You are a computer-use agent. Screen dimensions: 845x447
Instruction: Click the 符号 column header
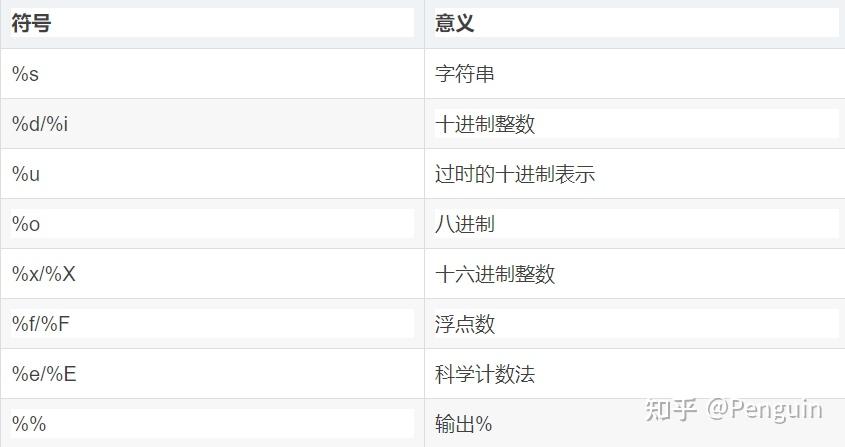click(x=31, y=24)
